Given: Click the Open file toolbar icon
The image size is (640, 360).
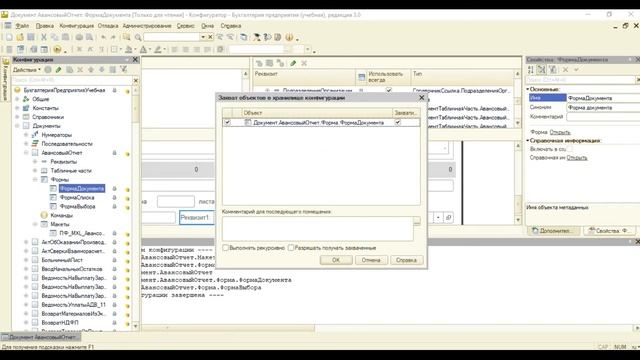Looking at the screenshot, I should pyautogui.click(x=20, y=37).
